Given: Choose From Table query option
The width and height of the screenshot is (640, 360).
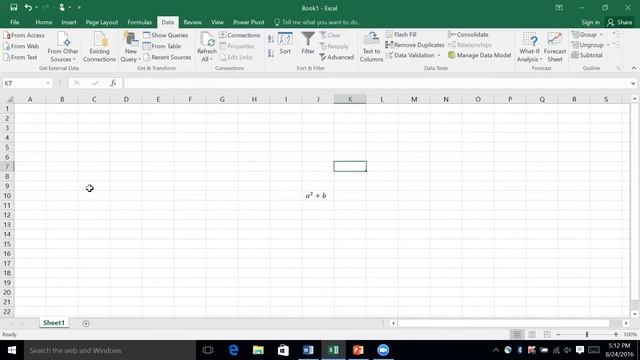Looking at the screenshot, I should 162,46.
